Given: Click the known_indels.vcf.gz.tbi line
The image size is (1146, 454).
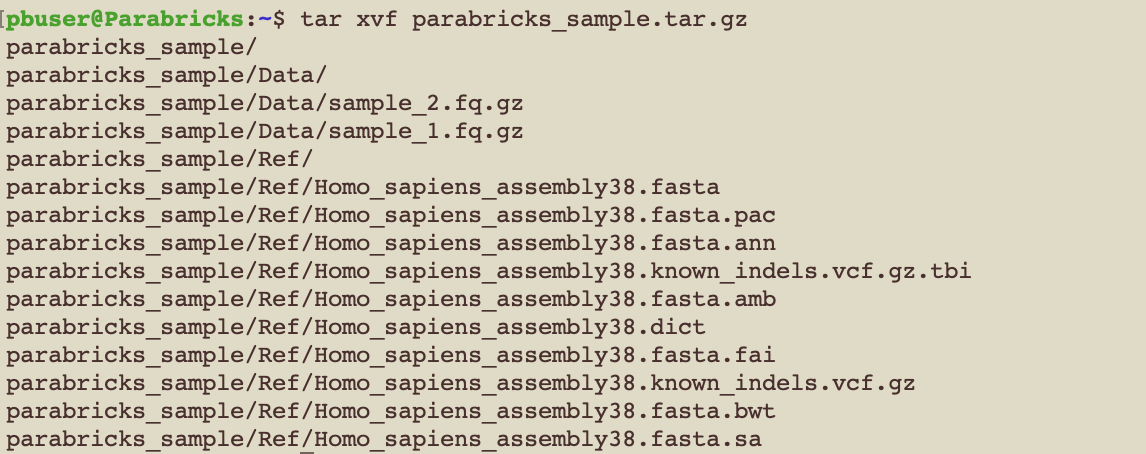Looking at the screenshot, I should pyautogui.click(x=488, y=271).
